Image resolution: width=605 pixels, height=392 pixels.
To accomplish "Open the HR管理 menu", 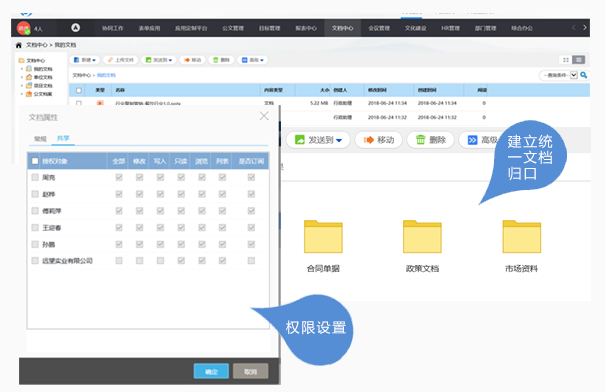I will (x=450, y=28).
